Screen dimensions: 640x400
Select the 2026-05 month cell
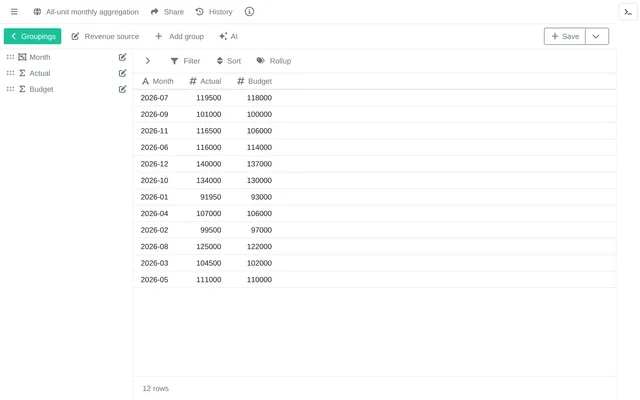(154, 280)
